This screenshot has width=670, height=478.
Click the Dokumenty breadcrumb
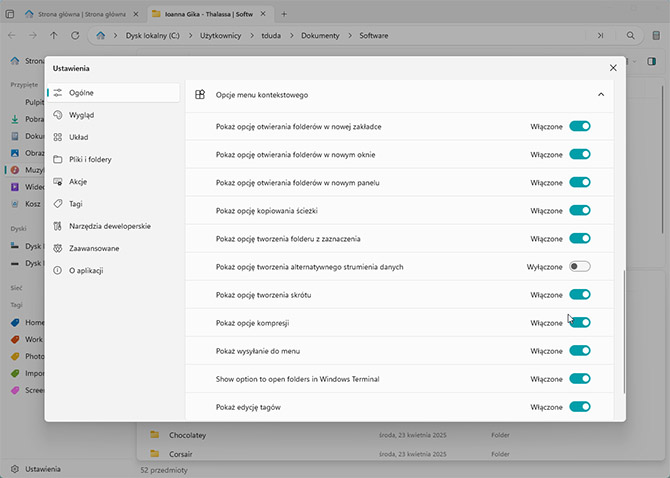coord(320,36)
